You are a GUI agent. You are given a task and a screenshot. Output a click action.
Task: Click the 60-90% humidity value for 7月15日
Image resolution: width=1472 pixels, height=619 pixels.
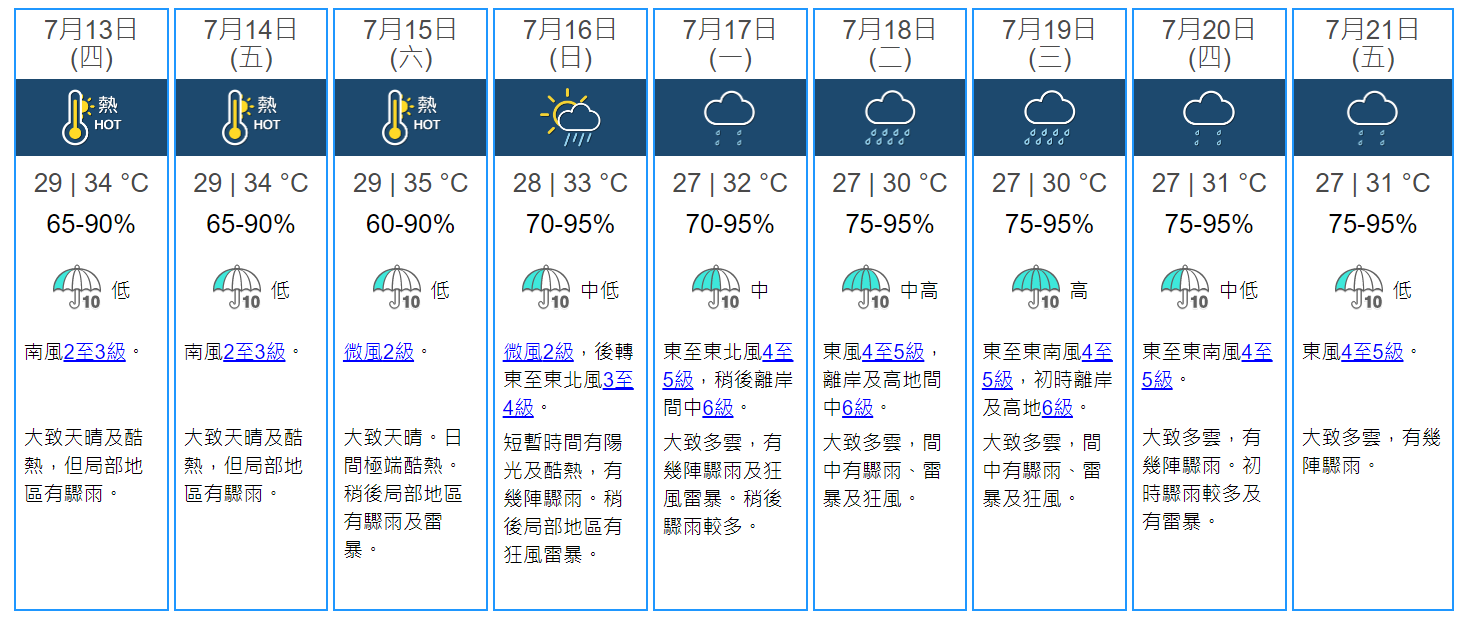[410, 224]
